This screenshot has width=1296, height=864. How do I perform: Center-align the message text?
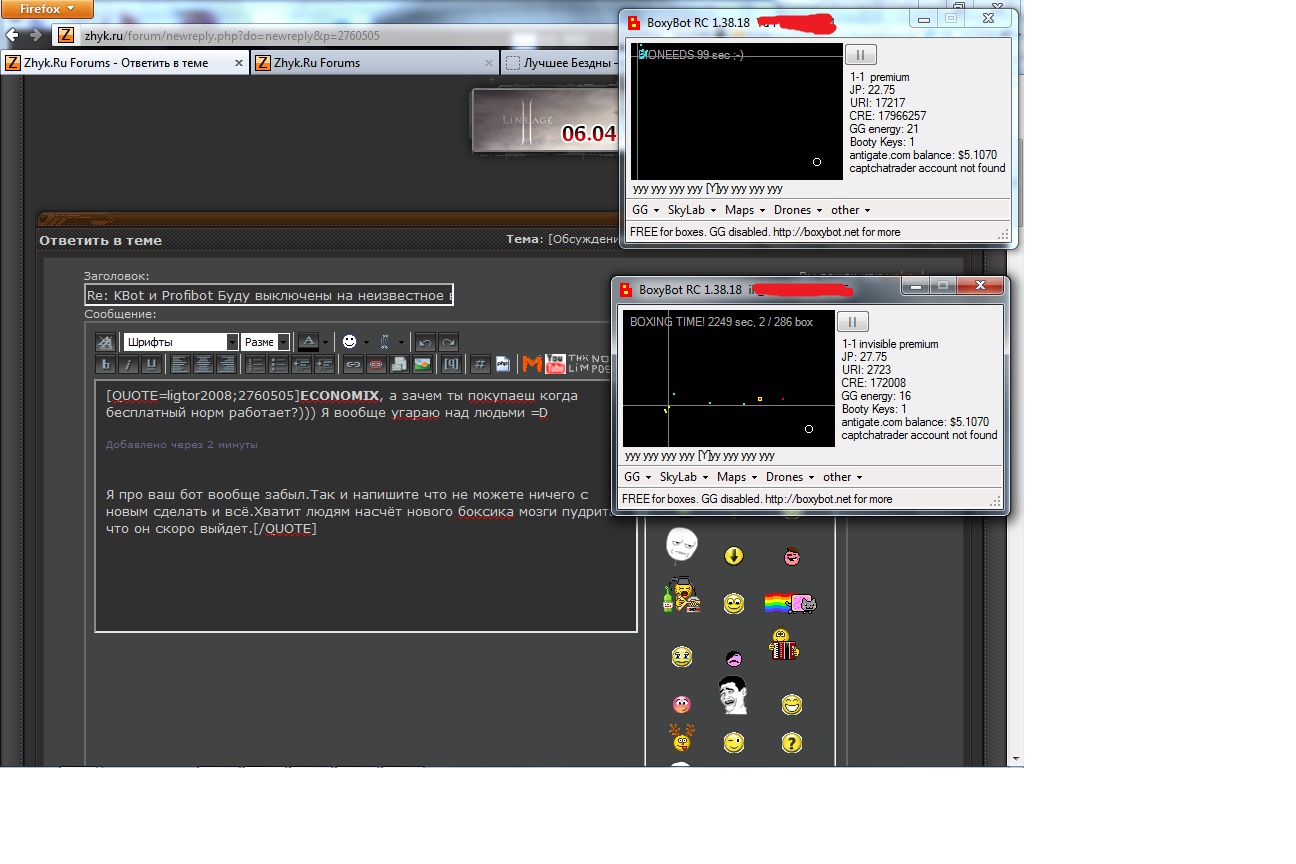(202, 365)
